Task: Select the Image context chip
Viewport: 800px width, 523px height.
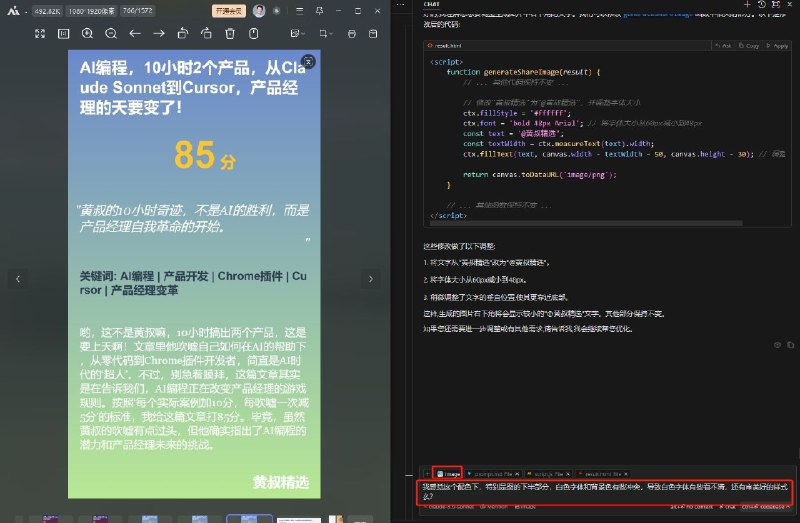Action: point(448,474)
